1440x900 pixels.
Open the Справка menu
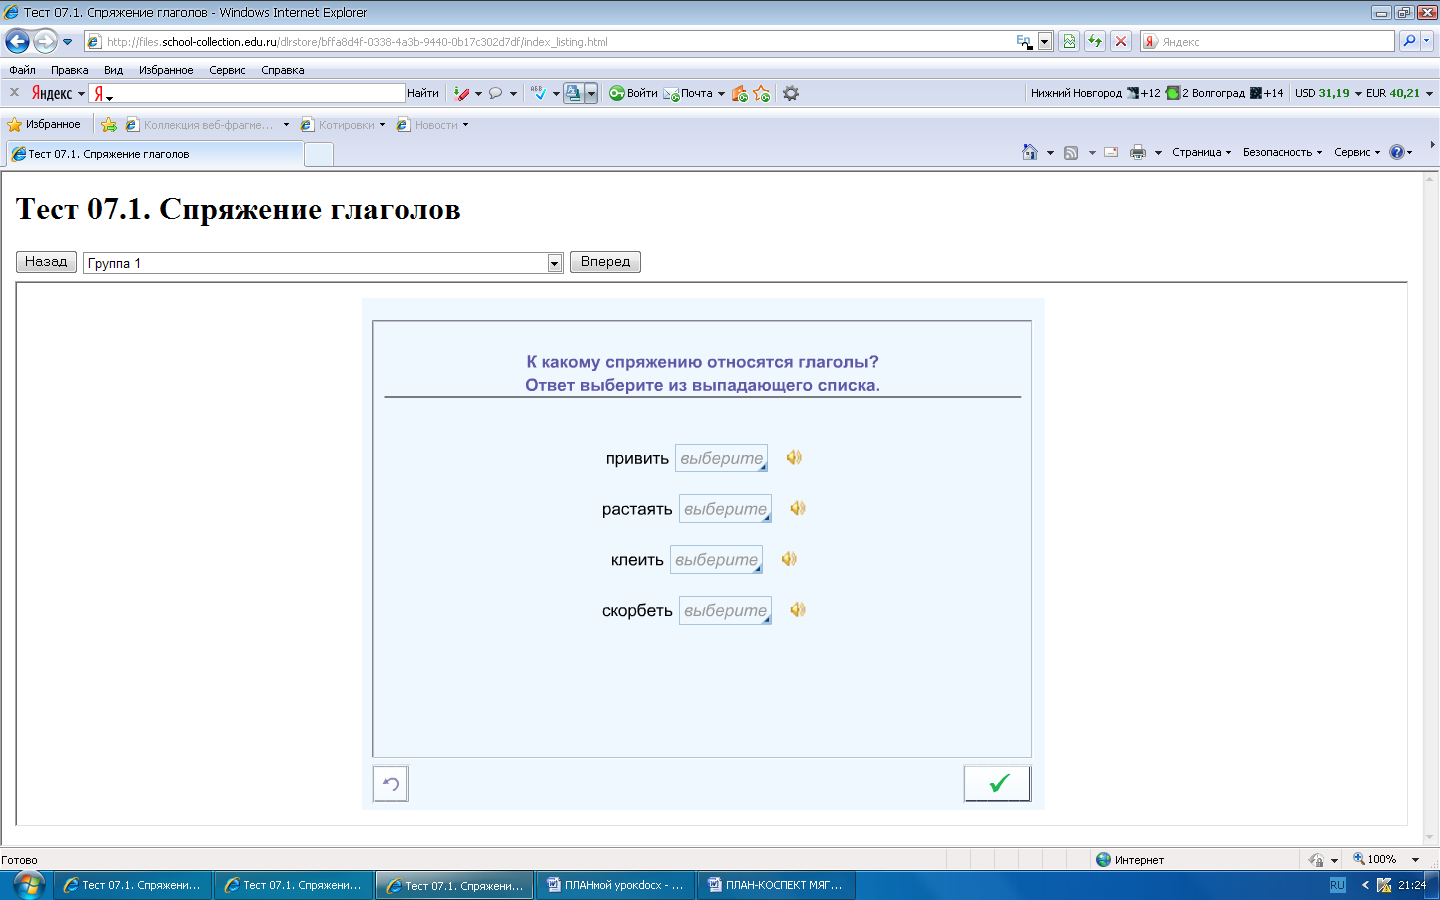(x=282, y=70)
